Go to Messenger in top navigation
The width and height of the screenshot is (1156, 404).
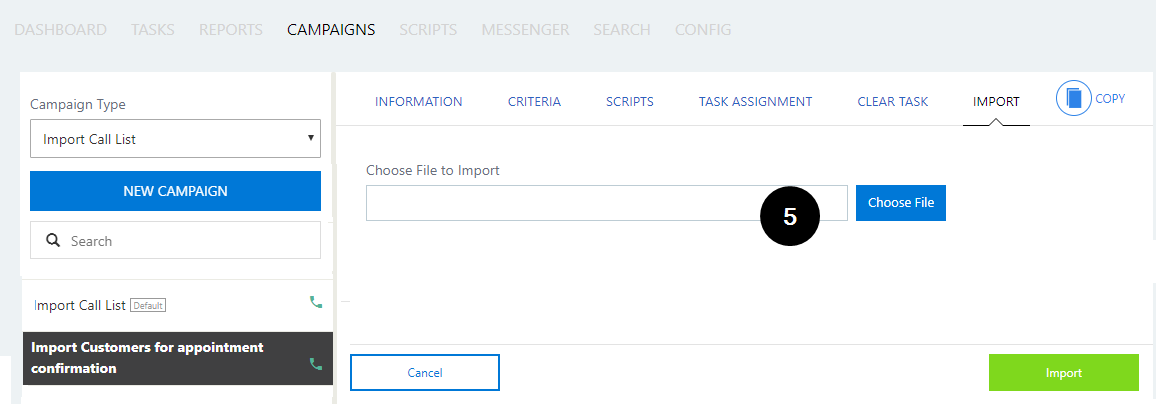coord(525,29)
